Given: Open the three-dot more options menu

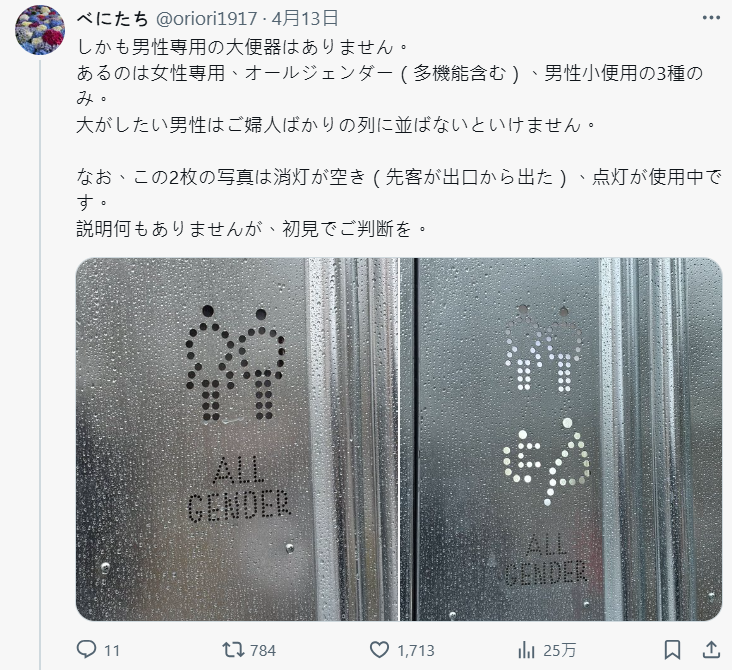Looking at the screenshot, I should point(711,18).
